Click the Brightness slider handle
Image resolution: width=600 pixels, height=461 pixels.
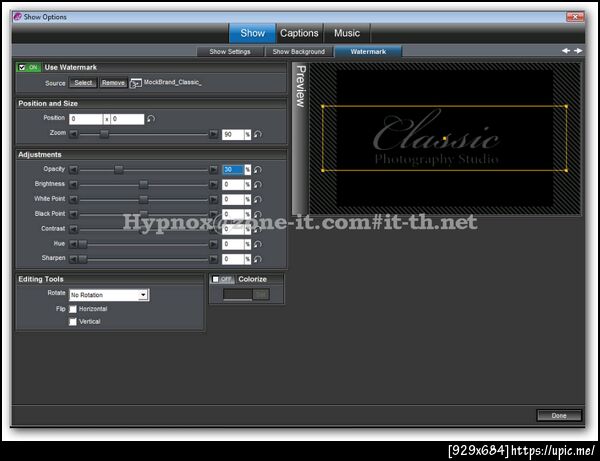coord(143,184)
